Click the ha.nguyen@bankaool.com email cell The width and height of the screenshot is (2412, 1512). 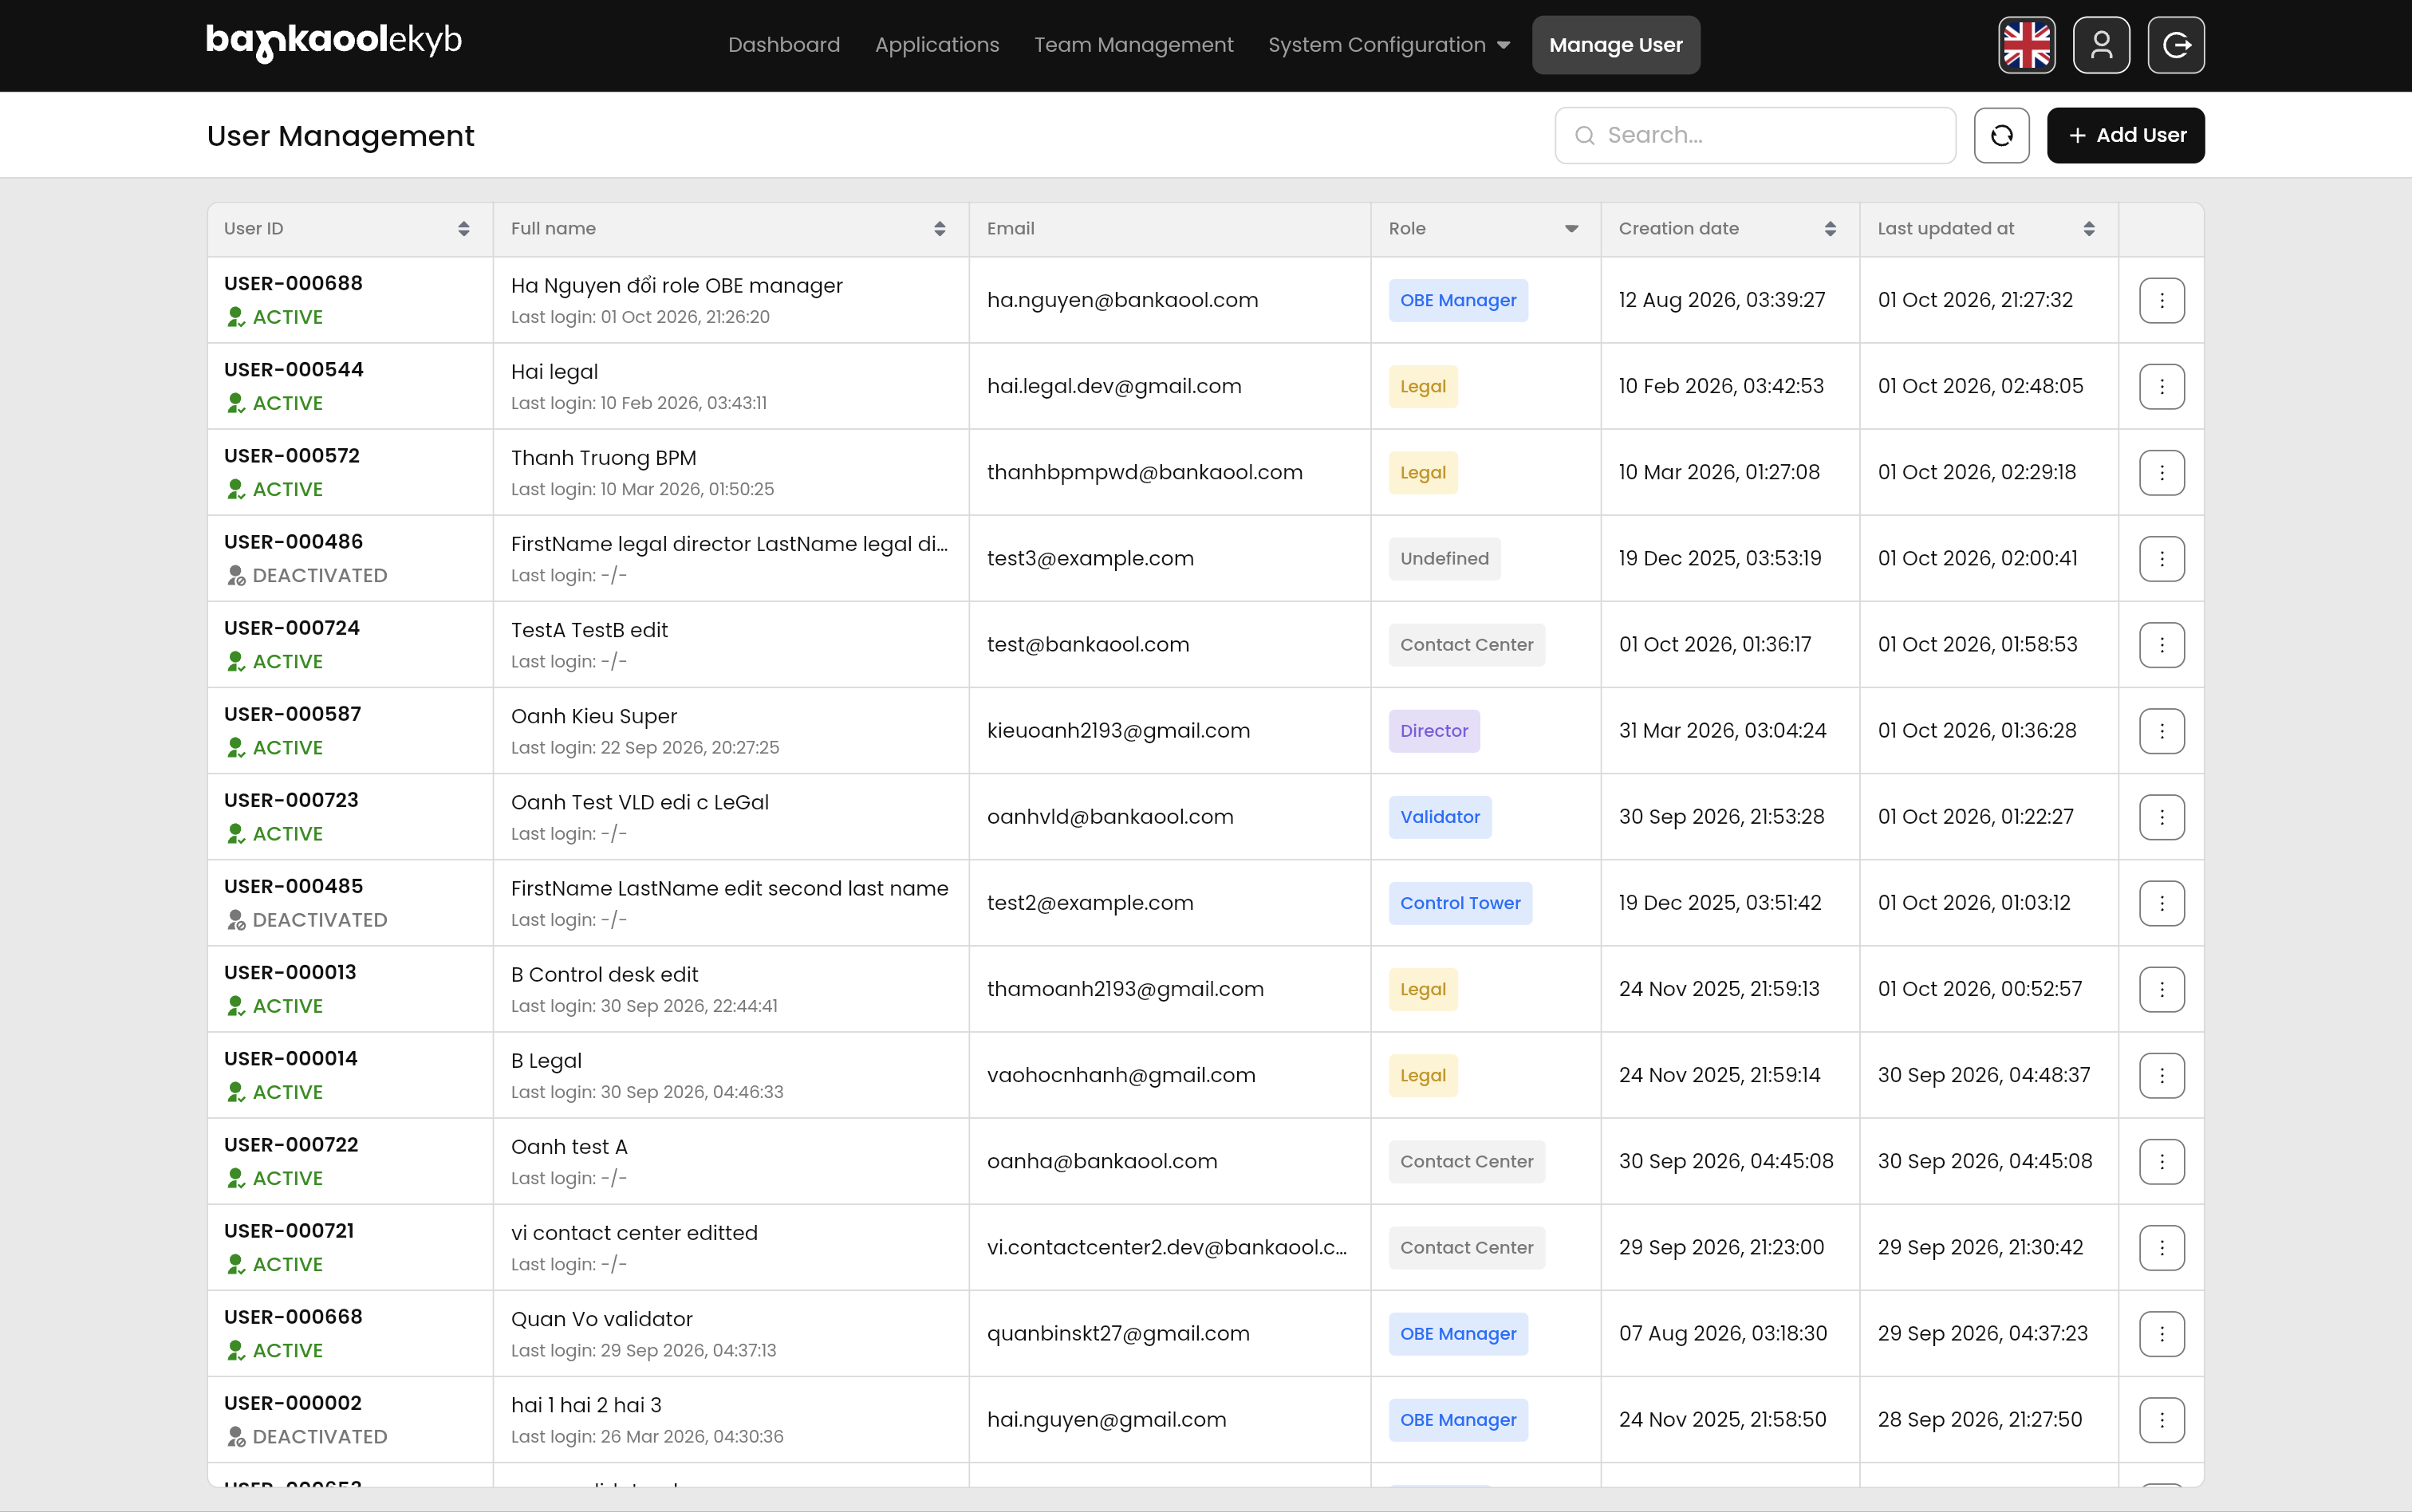click(x=1122, y=300)
